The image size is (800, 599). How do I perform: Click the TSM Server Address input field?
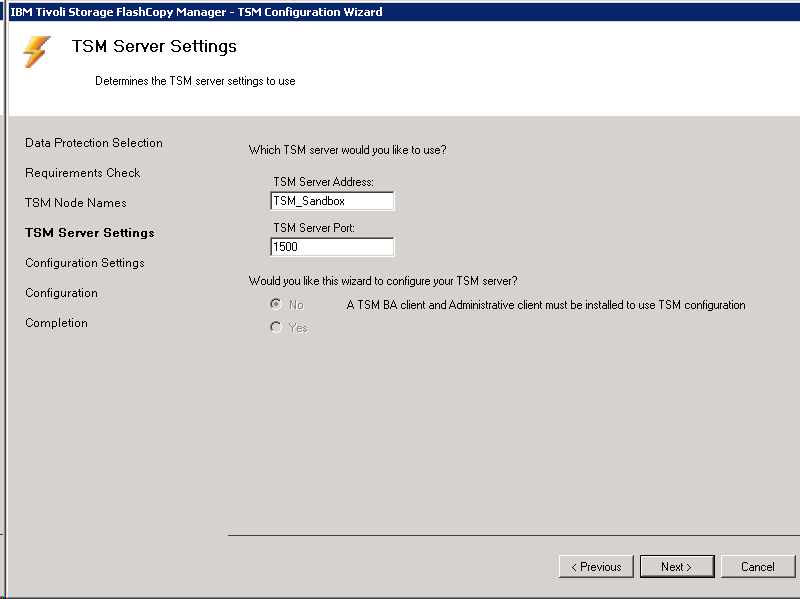coord(332,201)
